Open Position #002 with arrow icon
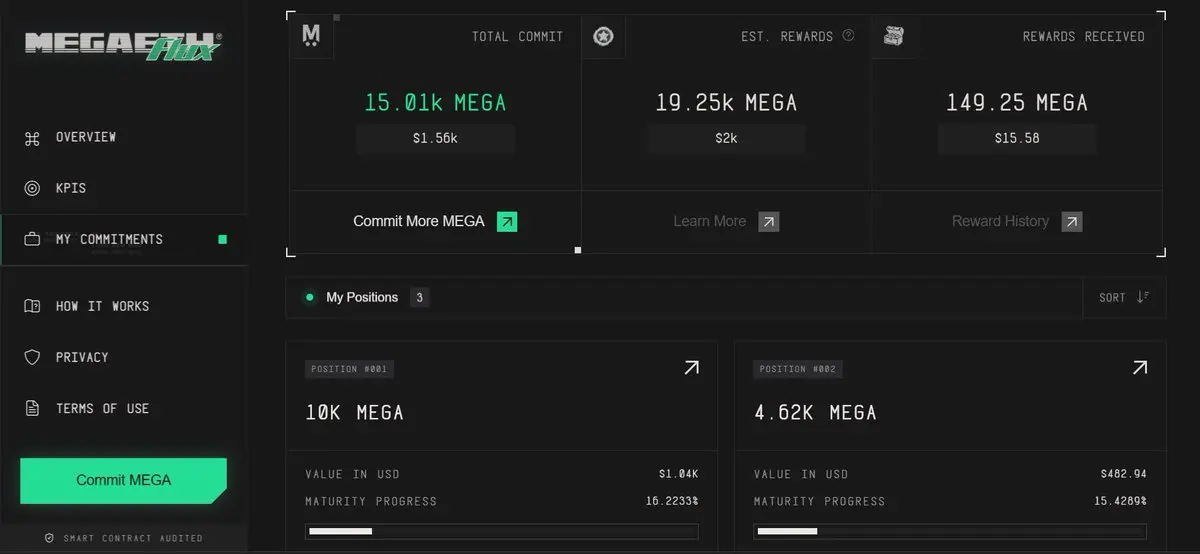The image size is (1200, 554). 1139,368
